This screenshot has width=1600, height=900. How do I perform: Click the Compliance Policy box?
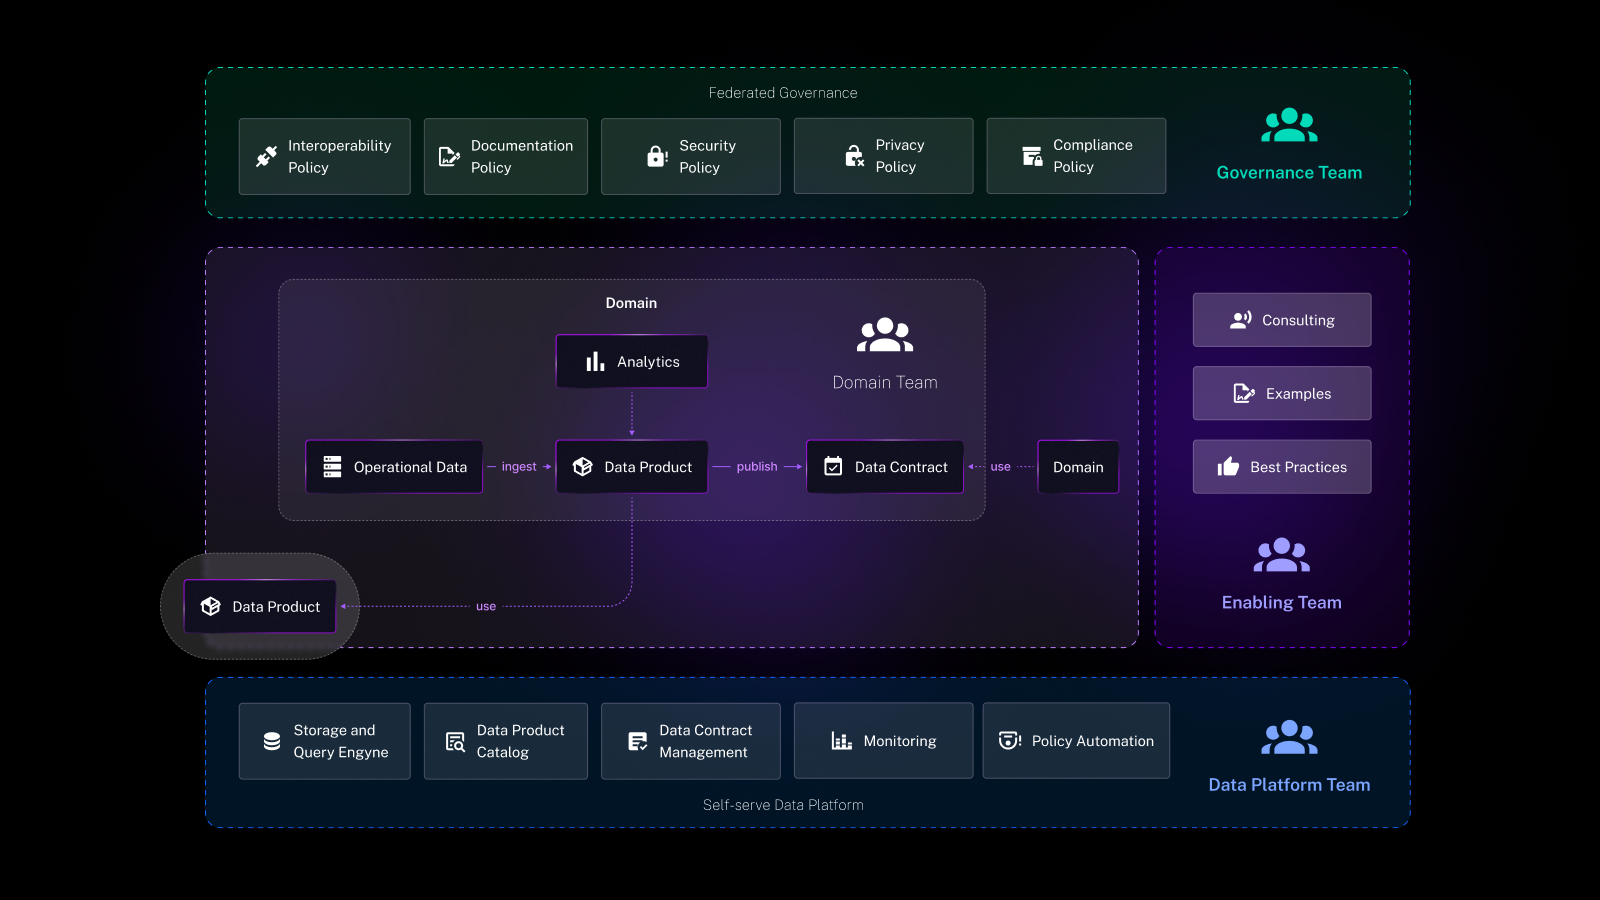1076,156
